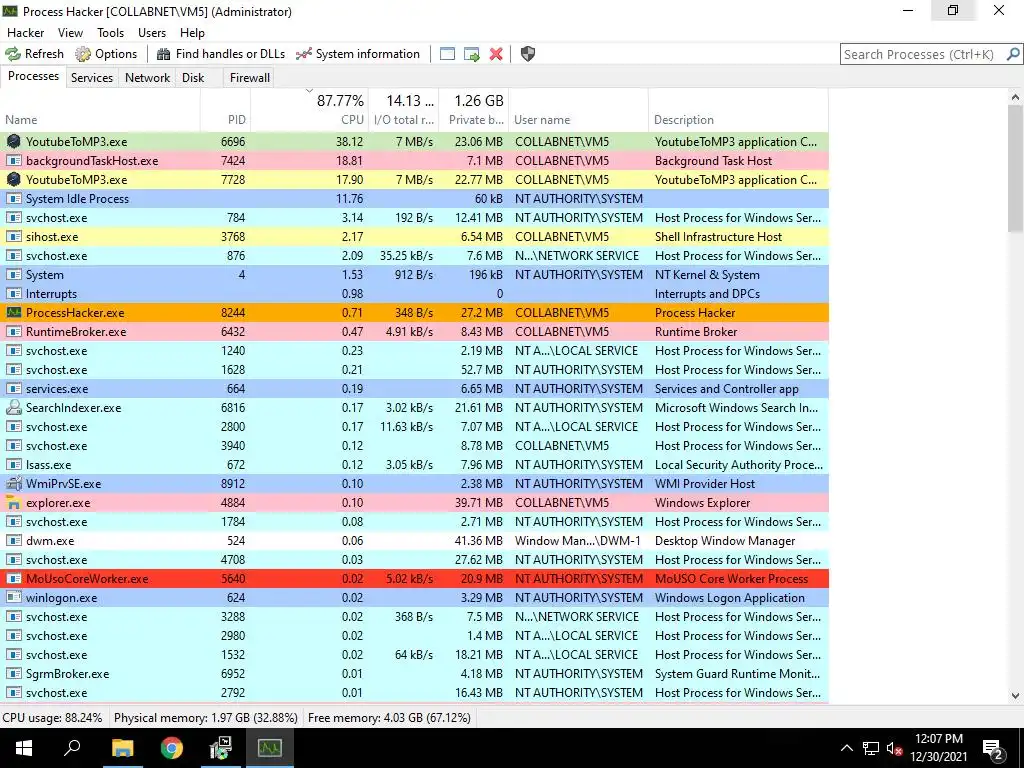
Task: Click the magnifier icon in the search box
Action: [x=1013, y=54]
